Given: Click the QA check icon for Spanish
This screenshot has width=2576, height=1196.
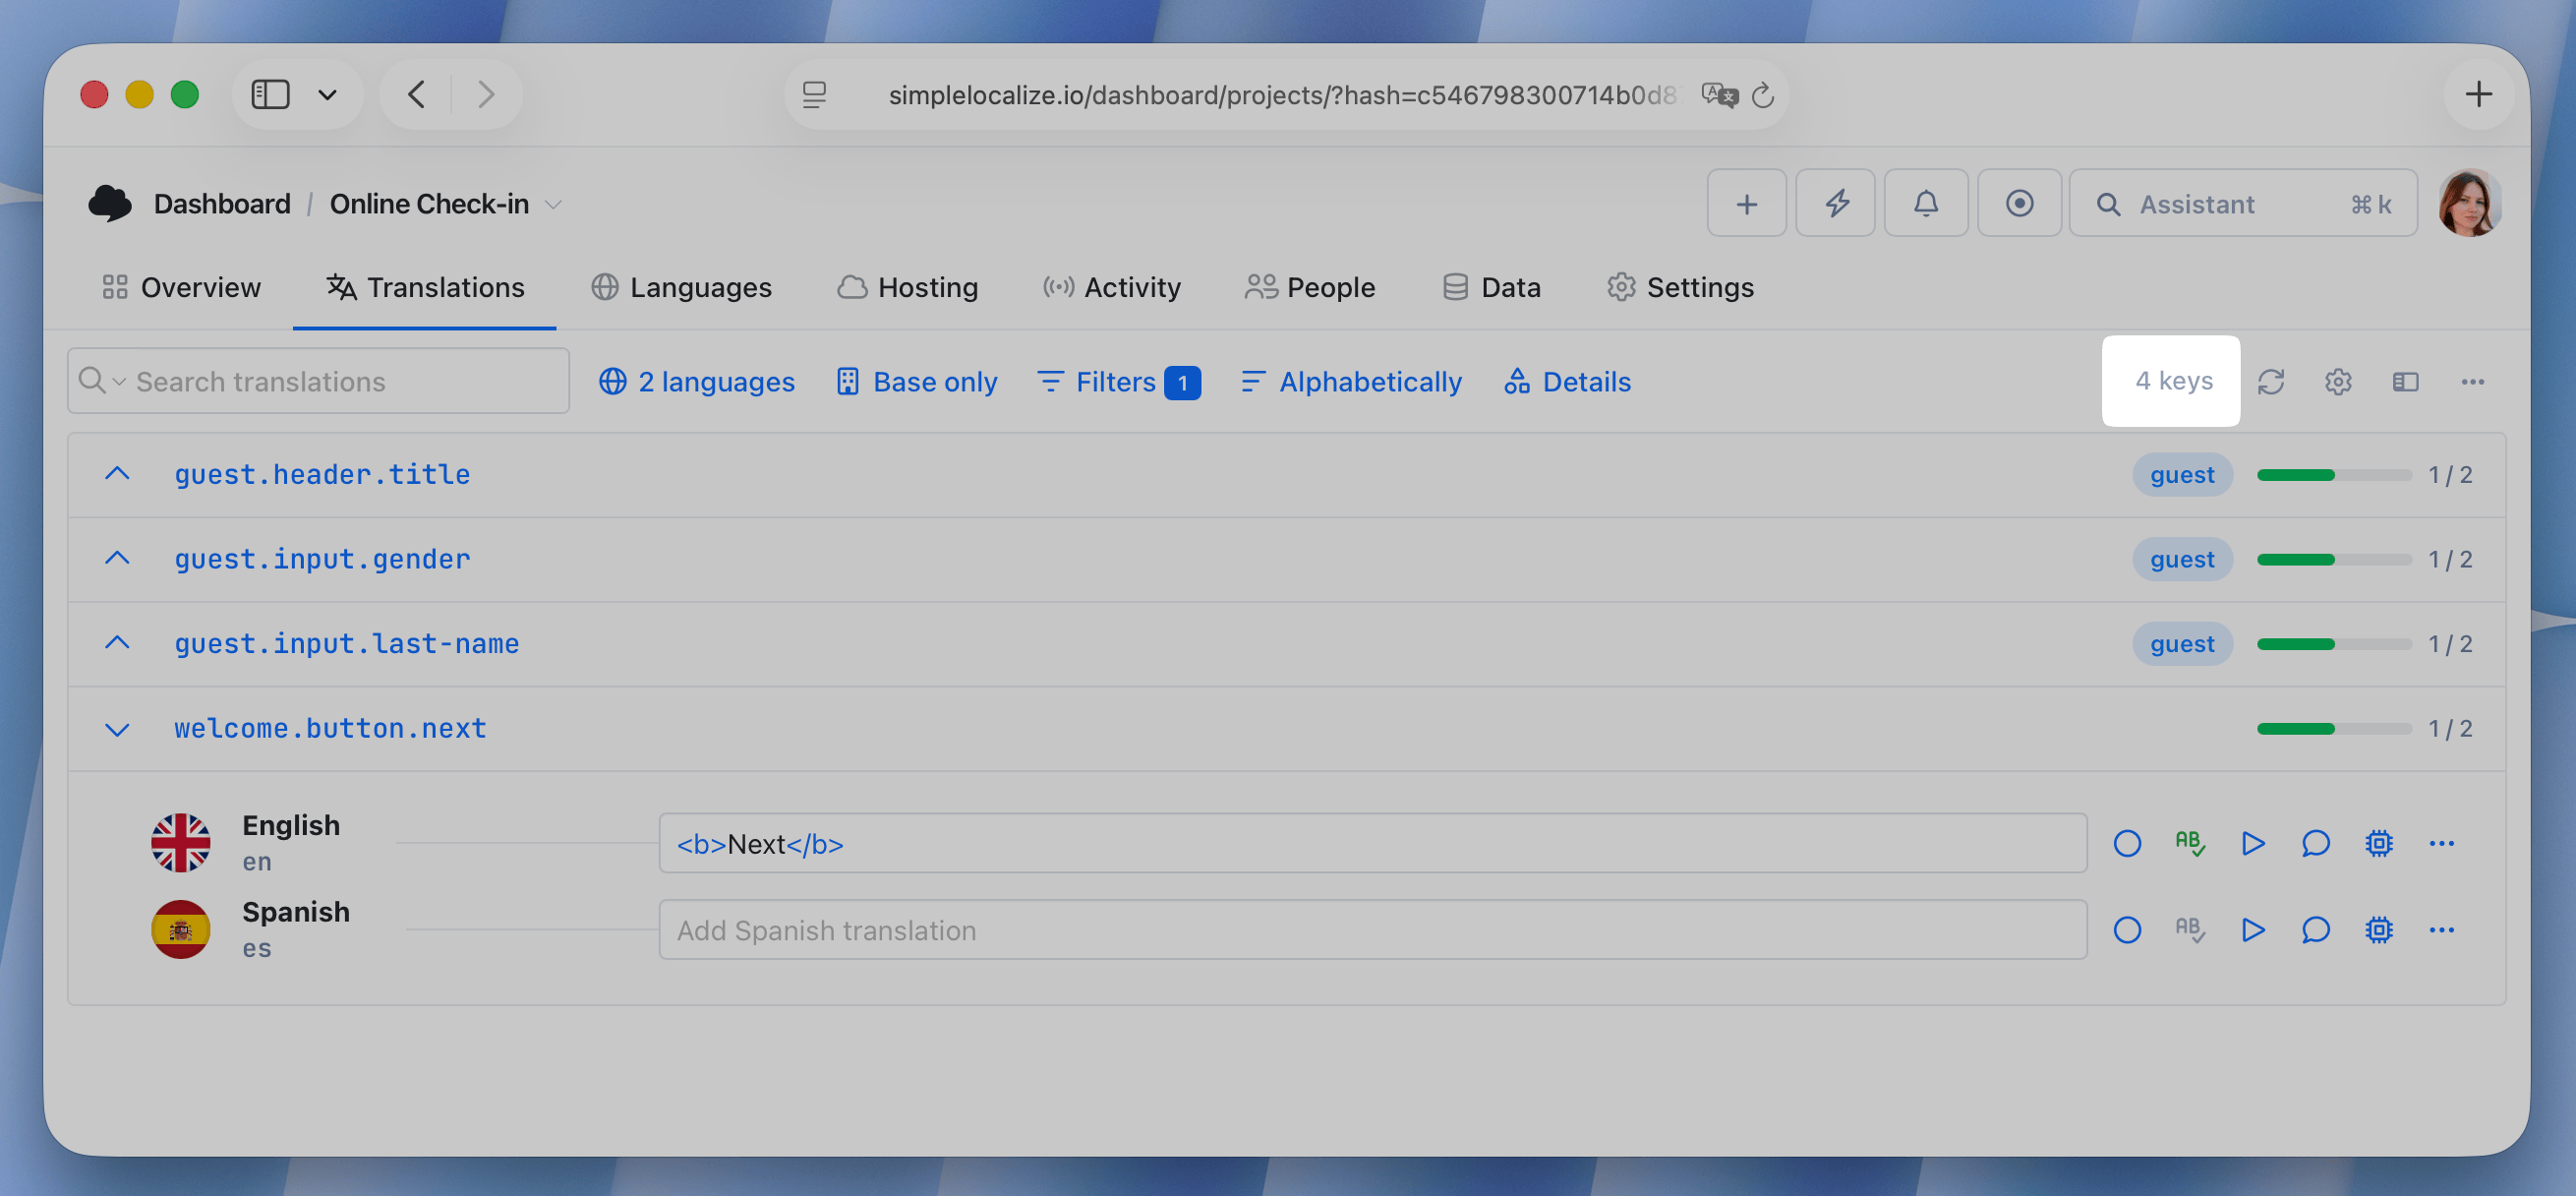Looking at the screenshot, I should 2190,929.
